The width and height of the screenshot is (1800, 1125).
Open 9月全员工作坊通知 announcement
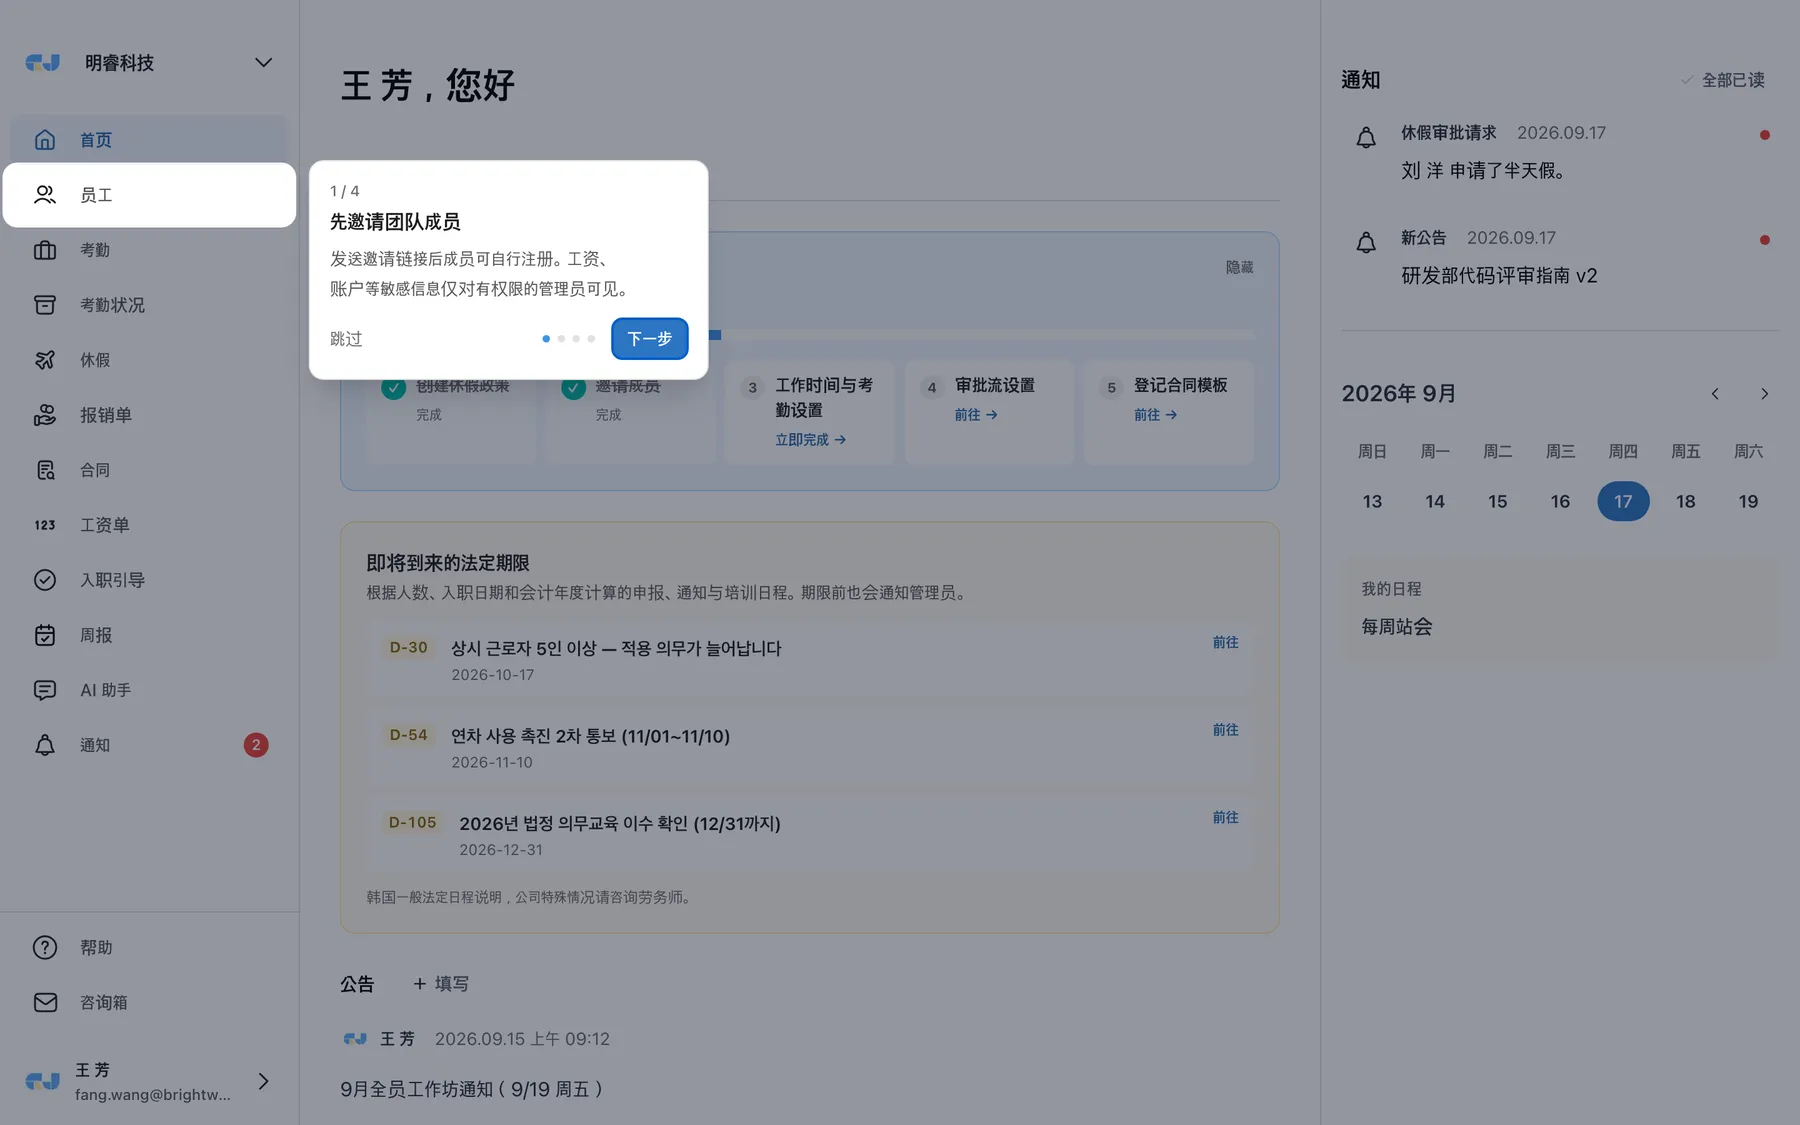(x=471, y=1089)
